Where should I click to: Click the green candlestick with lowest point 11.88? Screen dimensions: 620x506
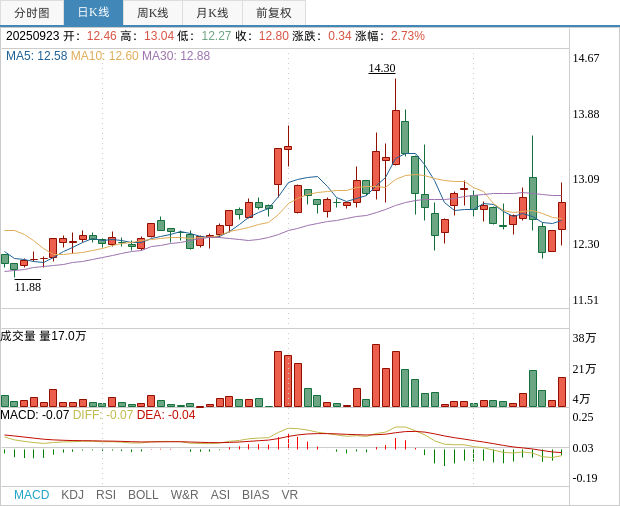click(14, 267)
